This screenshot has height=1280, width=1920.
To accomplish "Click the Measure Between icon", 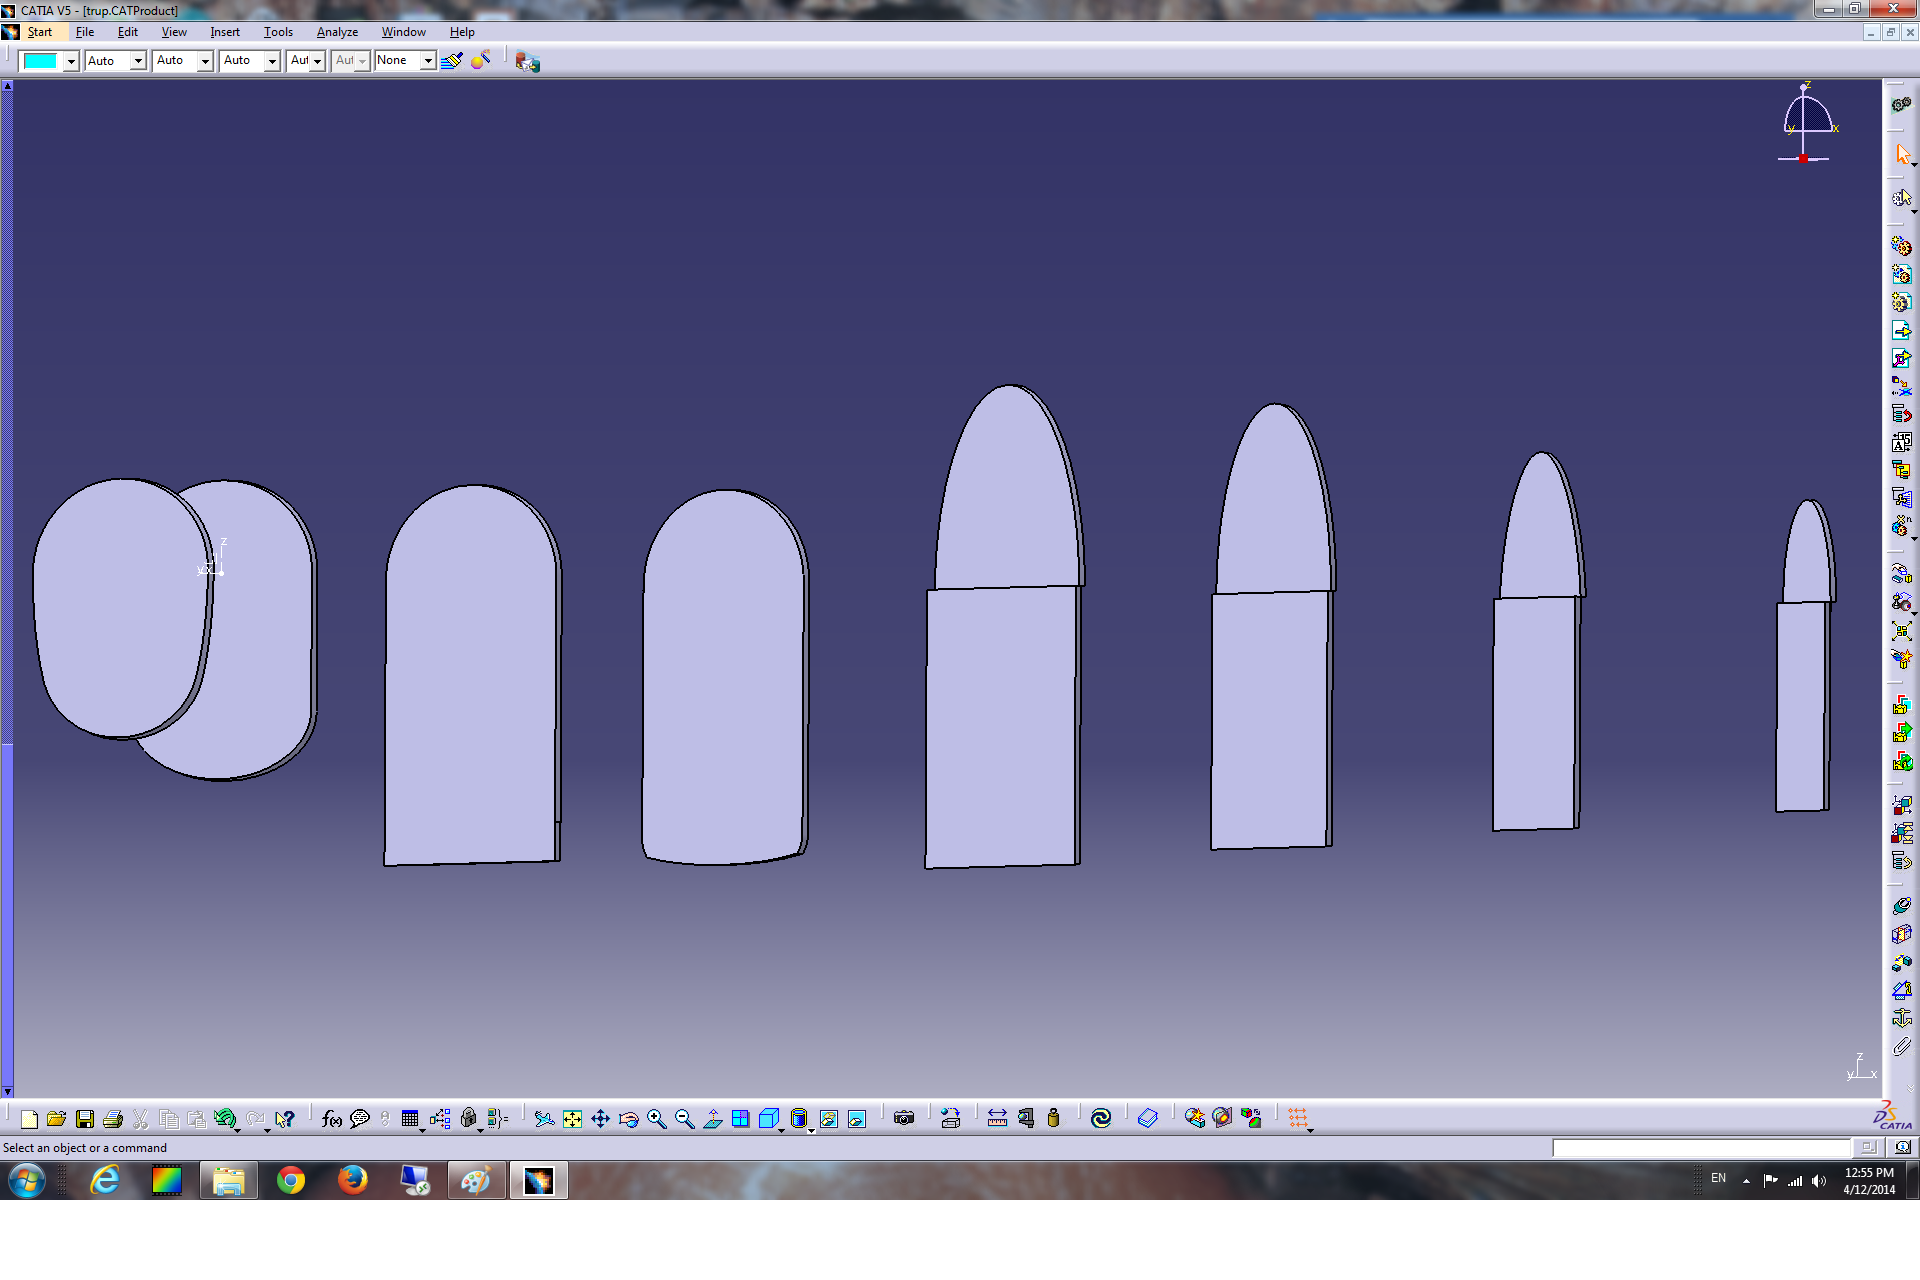I will pos(997,1119).
